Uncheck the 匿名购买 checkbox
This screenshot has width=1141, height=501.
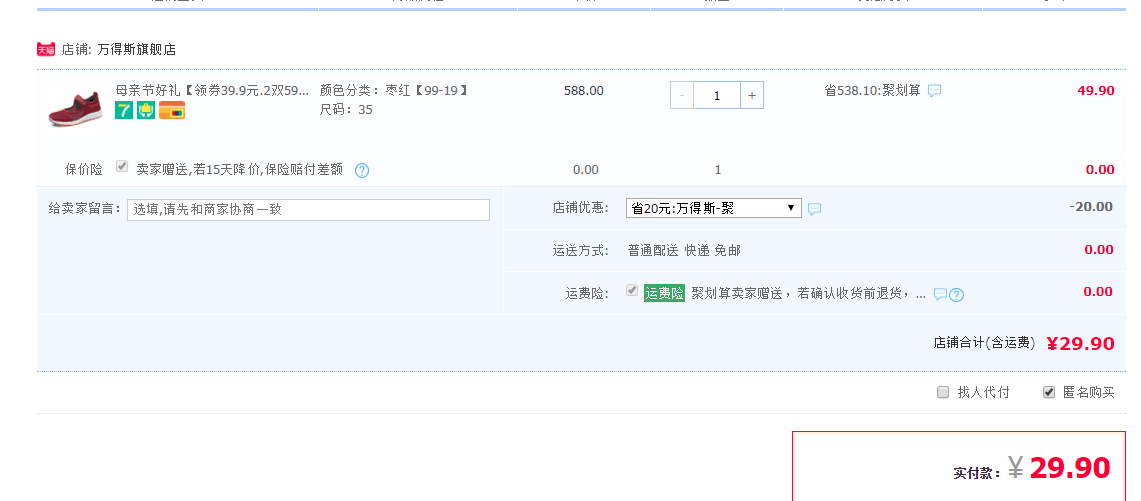pos(1049,392)
